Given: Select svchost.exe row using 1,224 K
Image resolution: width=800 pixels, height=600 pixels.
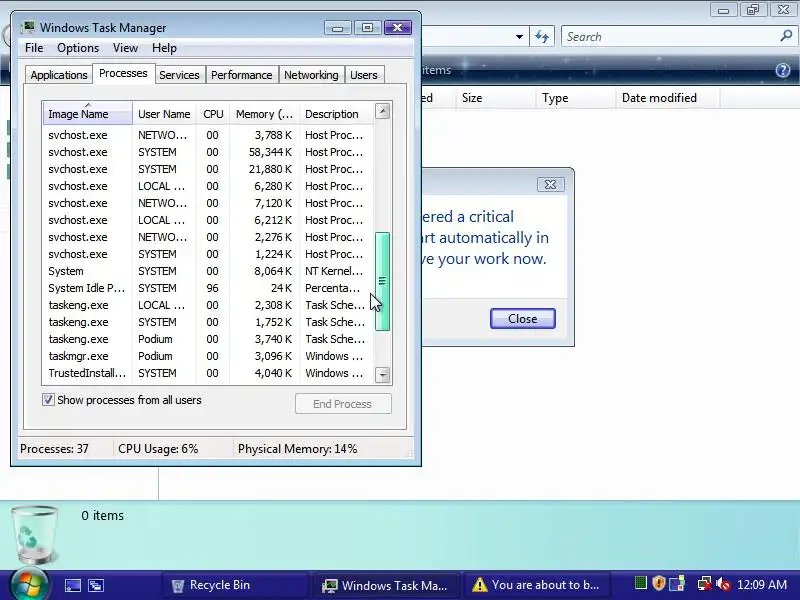Looking at the screenshot, I should (x=208, y=254).
